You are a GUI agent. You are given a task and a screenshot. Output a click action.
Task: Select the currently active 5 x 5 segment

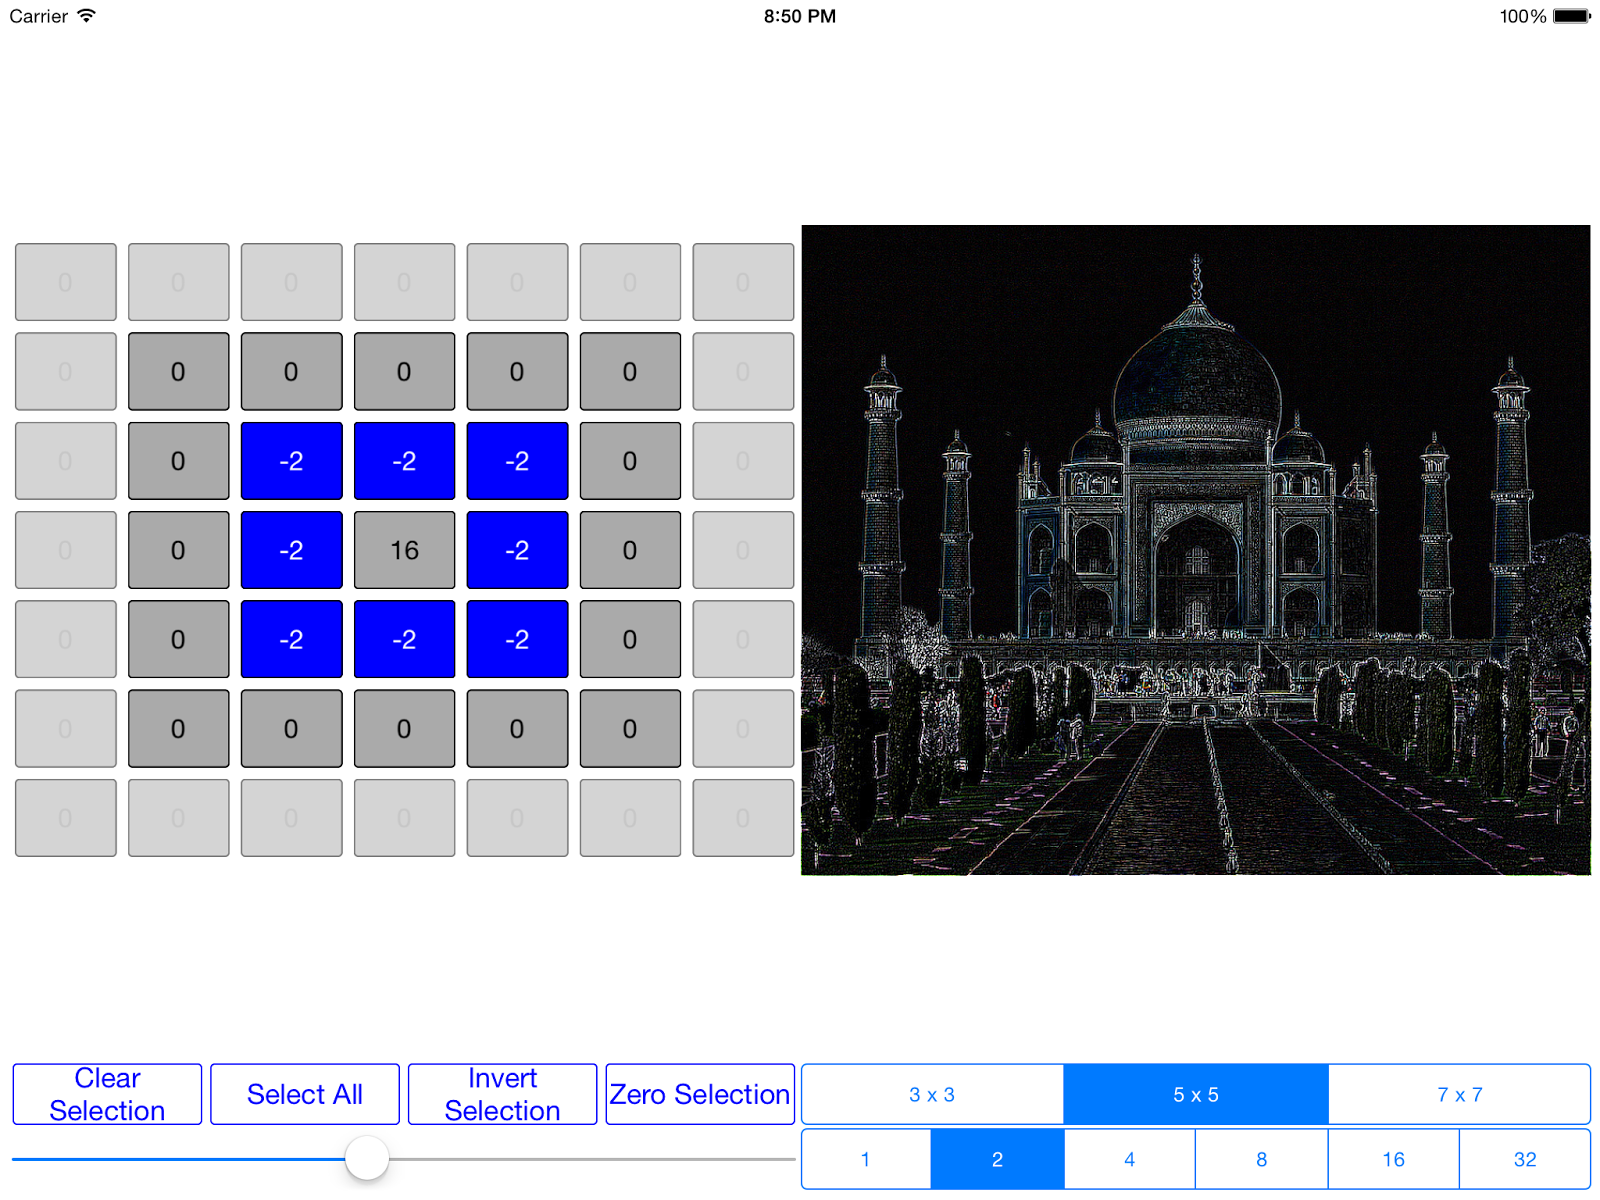click(1196, 1093)
